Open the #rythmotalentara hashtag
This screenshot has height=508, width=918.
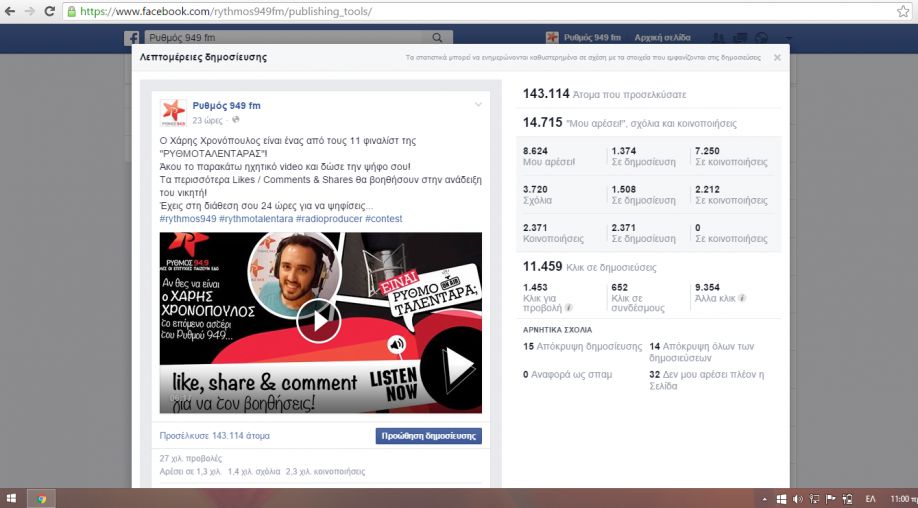(x=256, y=218)
